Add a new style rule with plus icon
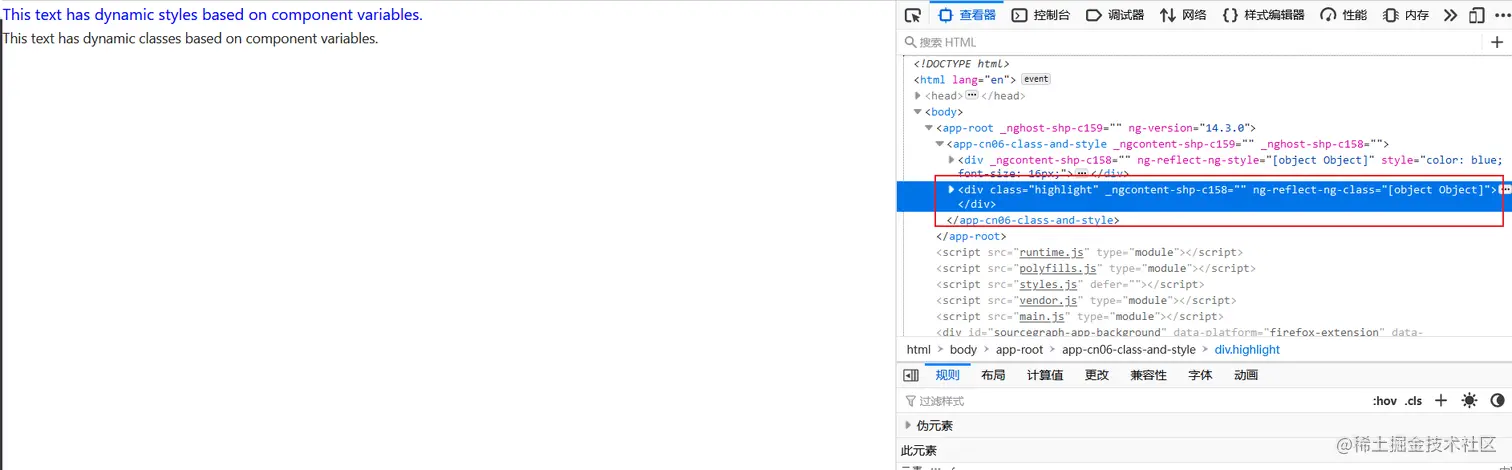Image resolution: width=1512 pixels, height=470 pixels. coord(1441,400)
